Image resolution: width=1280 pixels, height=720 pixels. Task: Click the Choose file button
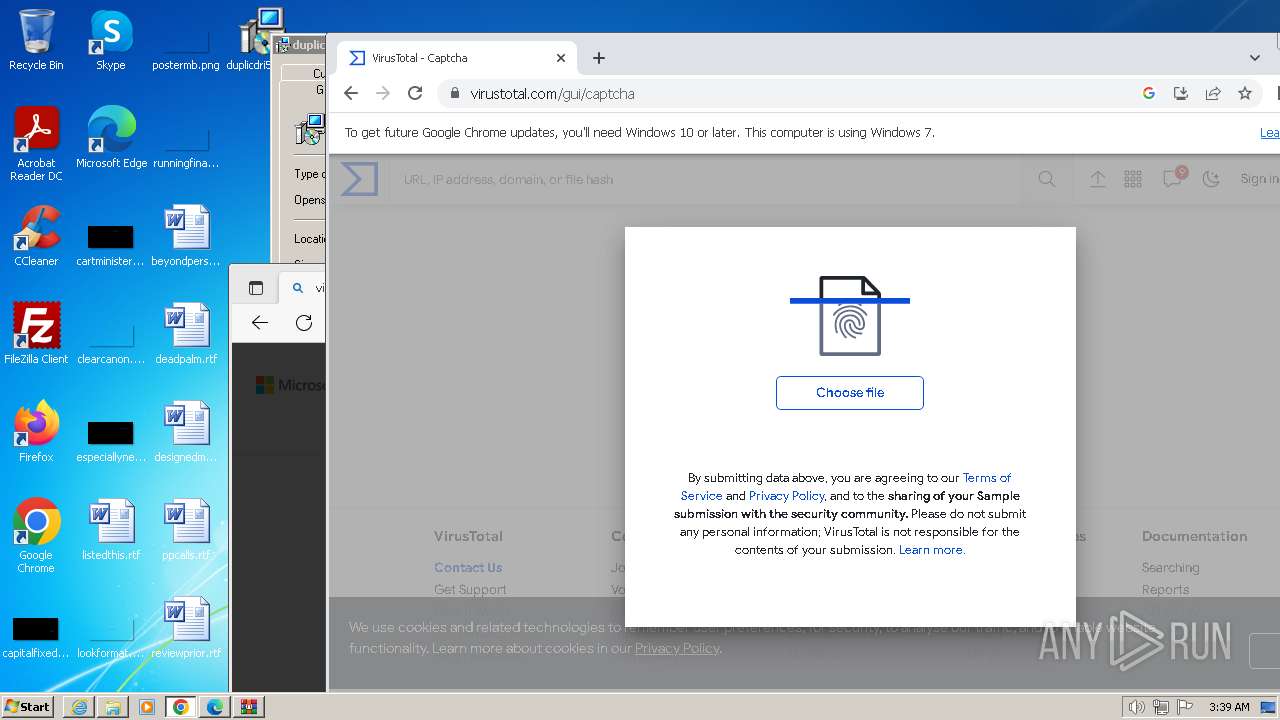[849, 393]
